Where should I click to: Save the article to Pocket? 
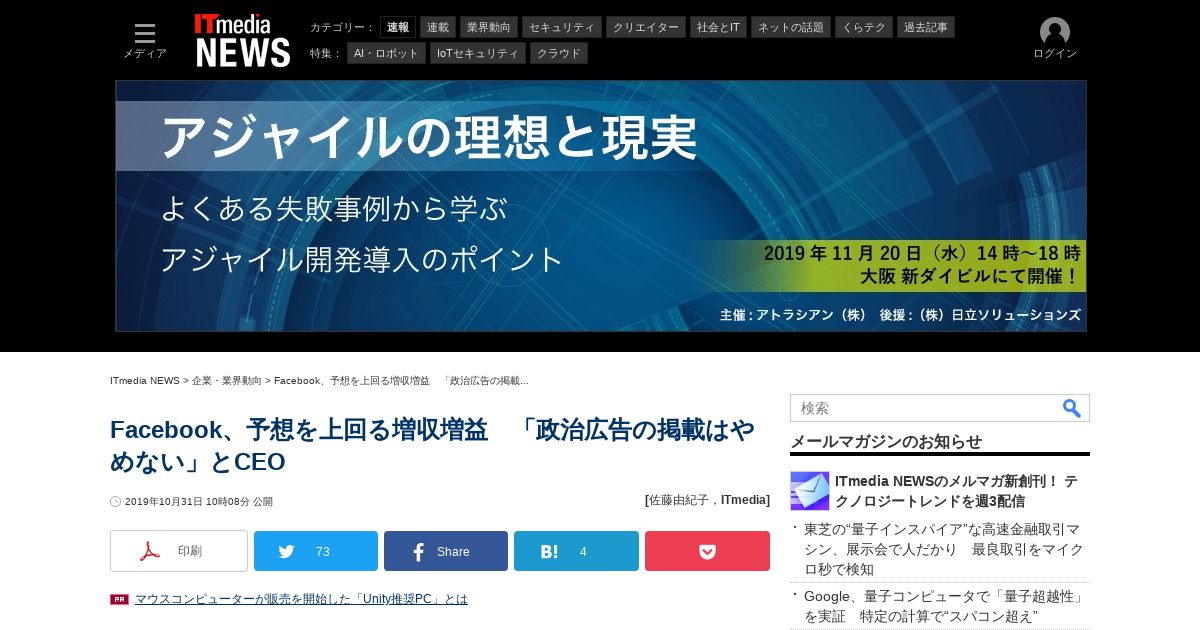[x=707, y=551]
